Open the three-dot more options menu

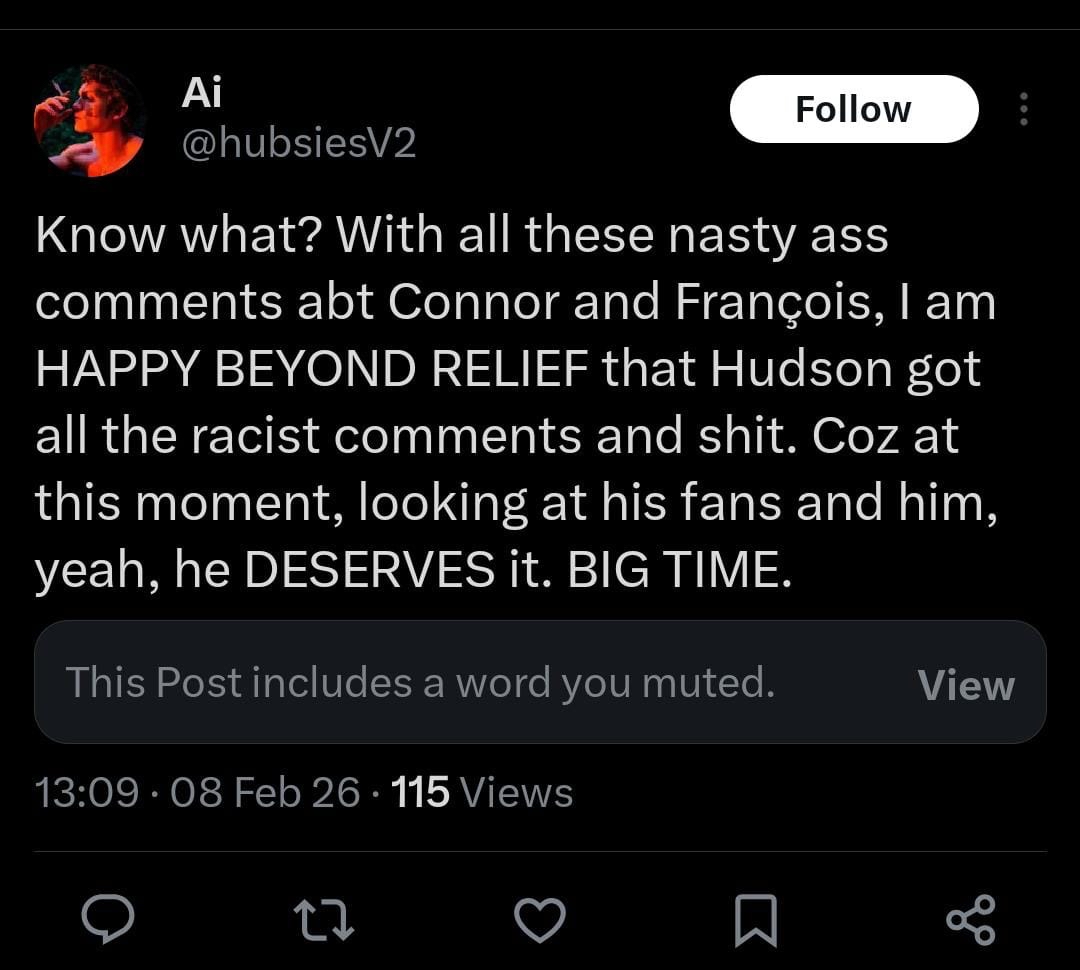point(1023,110)
